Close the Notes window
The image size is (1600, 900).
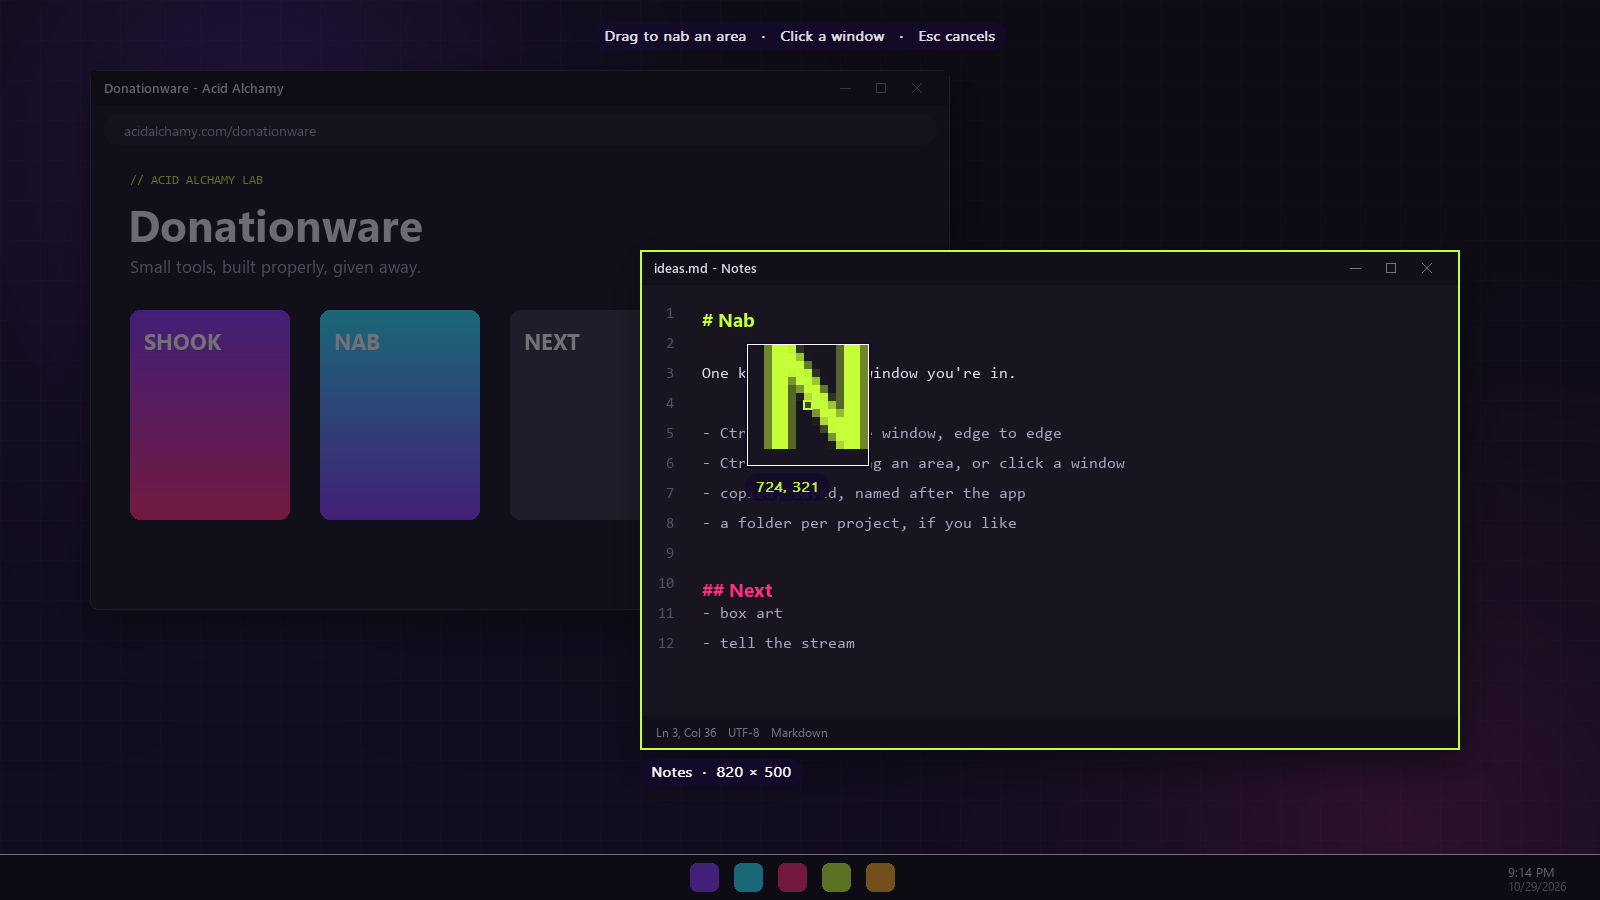coord(1427,268)
